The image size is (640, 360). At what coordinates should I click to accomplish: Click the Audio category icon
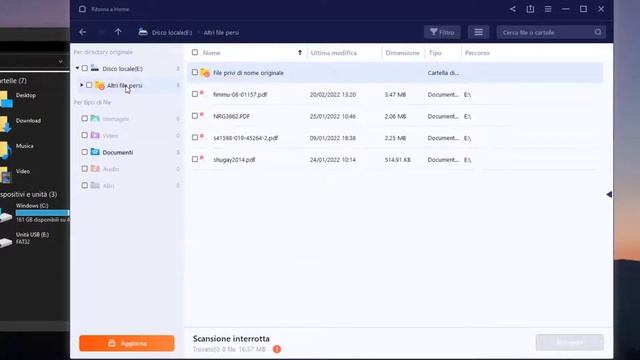point(95,169)
